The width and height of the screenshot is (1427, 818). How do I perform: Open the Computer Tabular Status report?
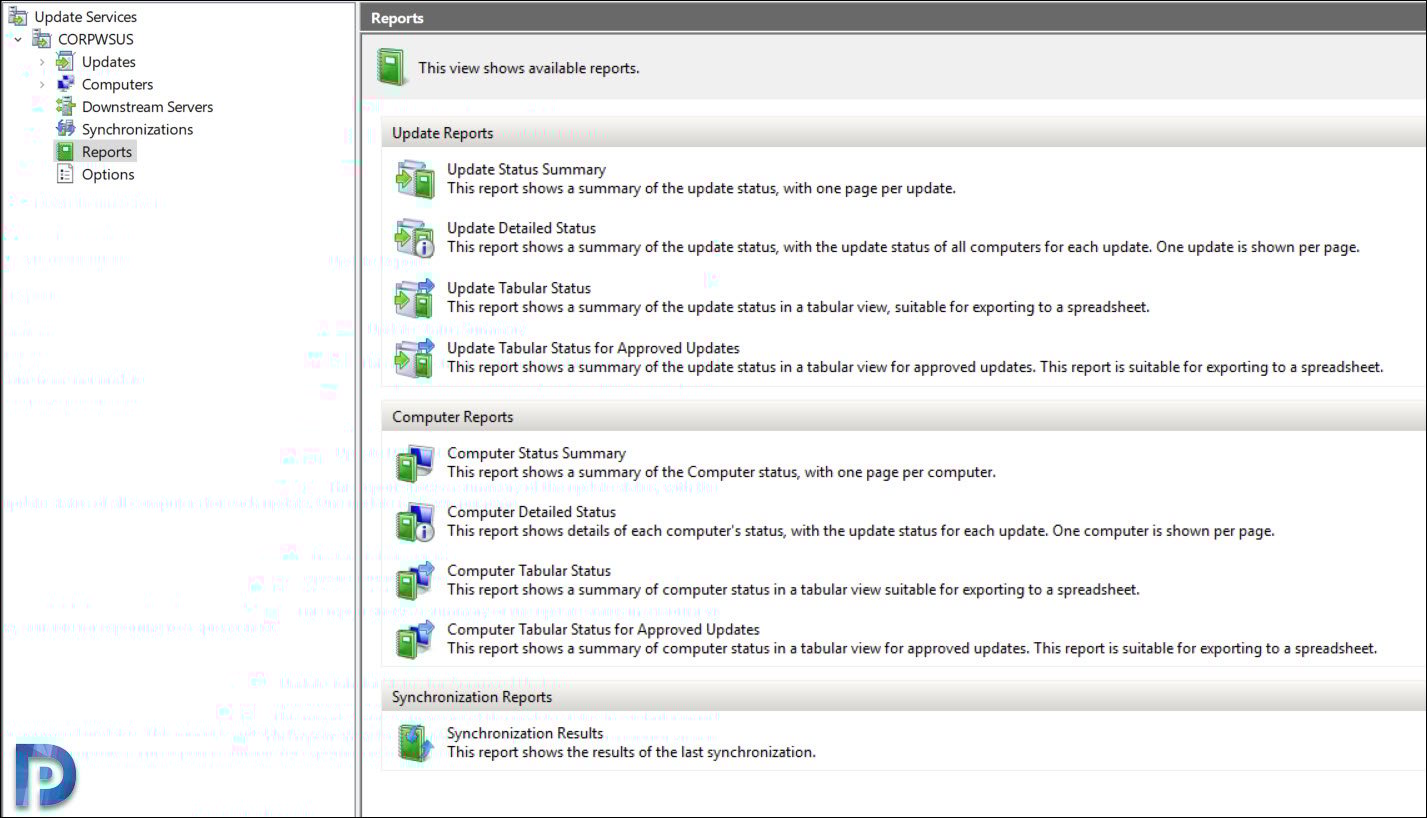coord(529,571)
